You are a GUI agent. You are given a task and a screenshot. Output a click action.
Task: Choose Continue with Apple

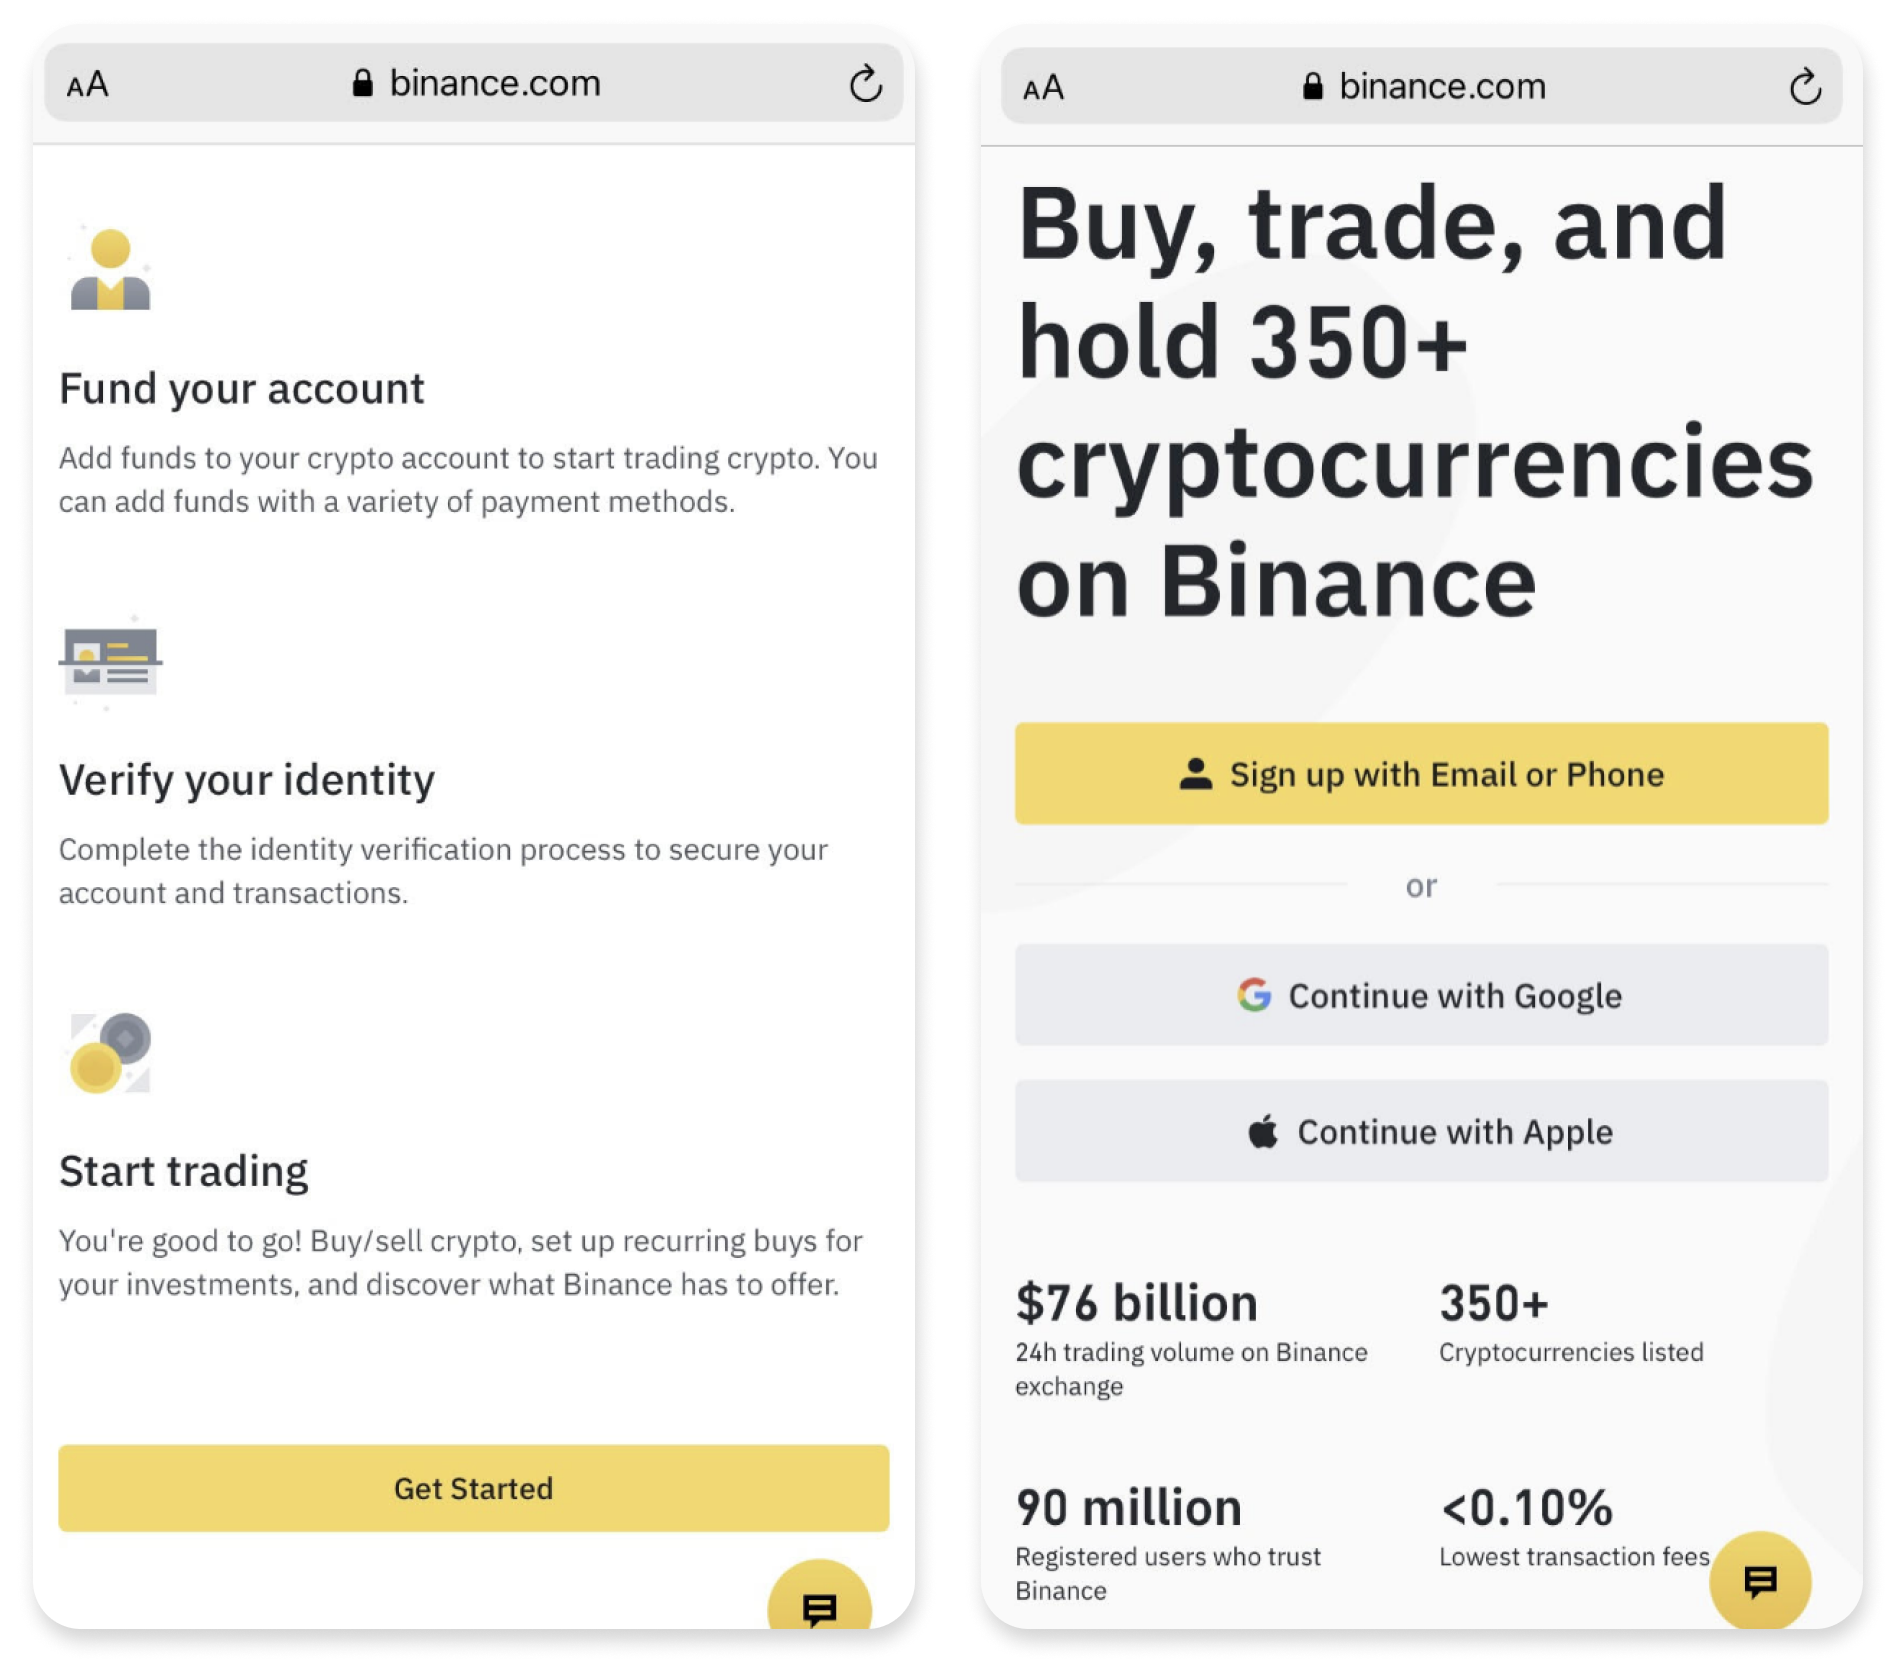(x=1421, y=1132)
